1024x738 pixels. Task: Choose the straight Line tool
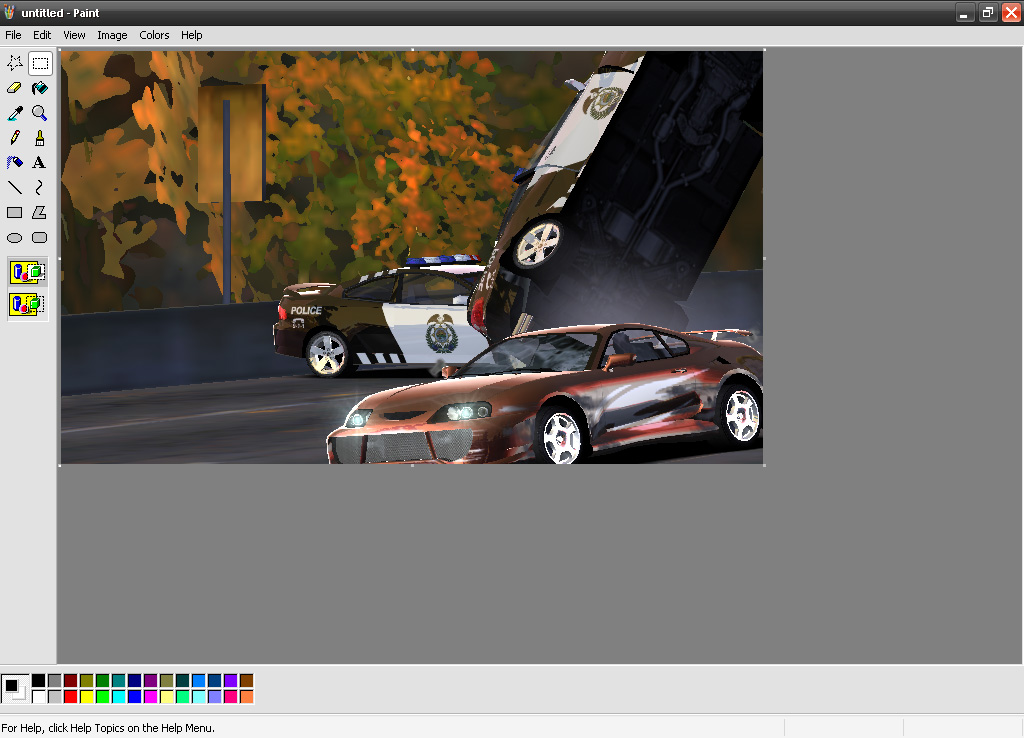14,187
